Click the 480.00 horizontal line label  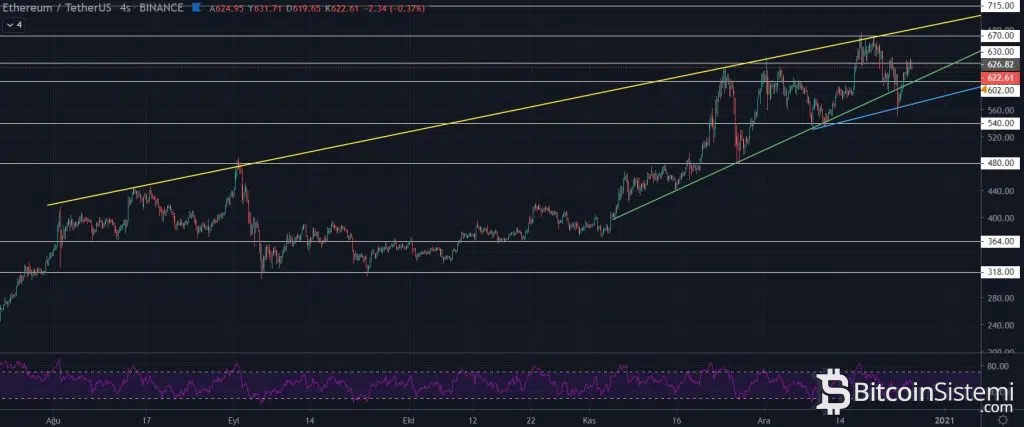(x=1000, y=163)
